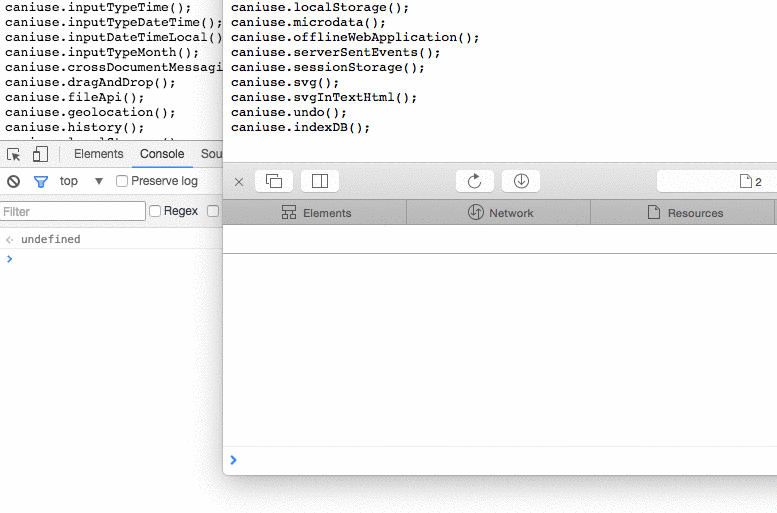The width and height of the screenshot is (777, 513).
Task: Click the caniuse.fileApi(); code line
Action: pyautogui.click(x=75, y=97)
